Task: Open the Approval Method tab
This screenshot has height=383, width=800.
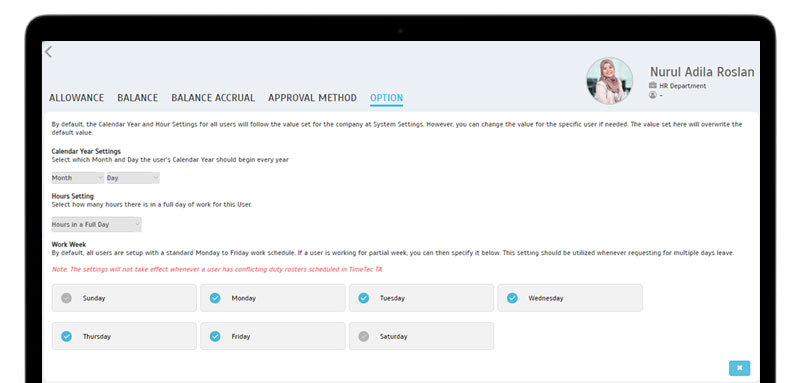Action: pos(312,98)
